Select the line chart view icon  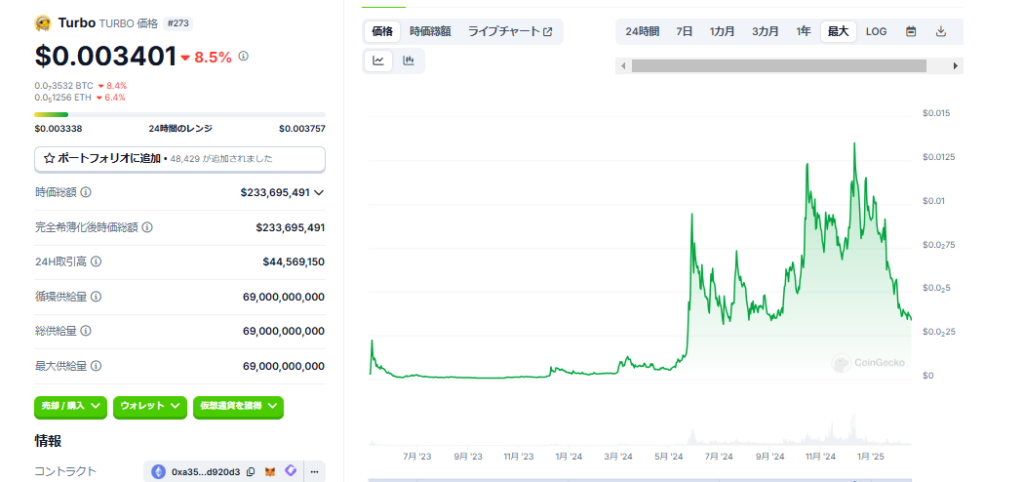[x=379, y=61]
